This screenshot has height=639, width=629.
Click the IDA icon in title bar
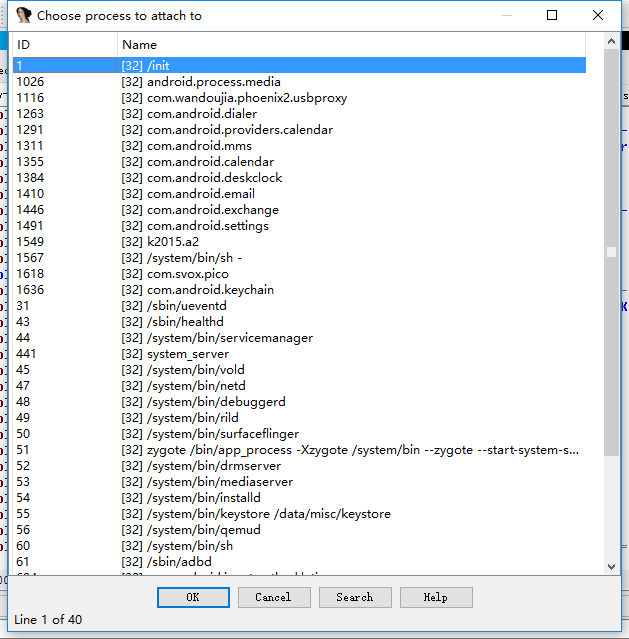coord(24,15)
